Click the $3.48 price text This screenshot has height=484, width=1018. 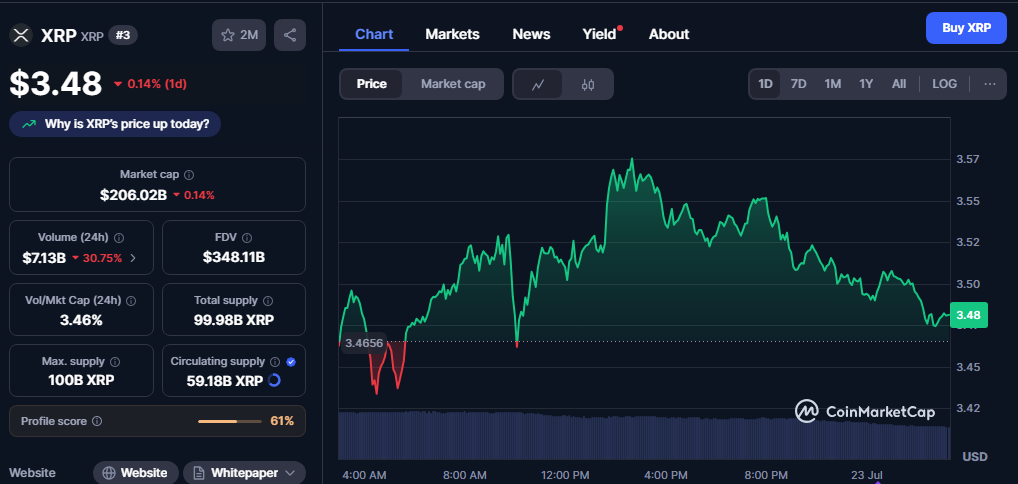56,84
